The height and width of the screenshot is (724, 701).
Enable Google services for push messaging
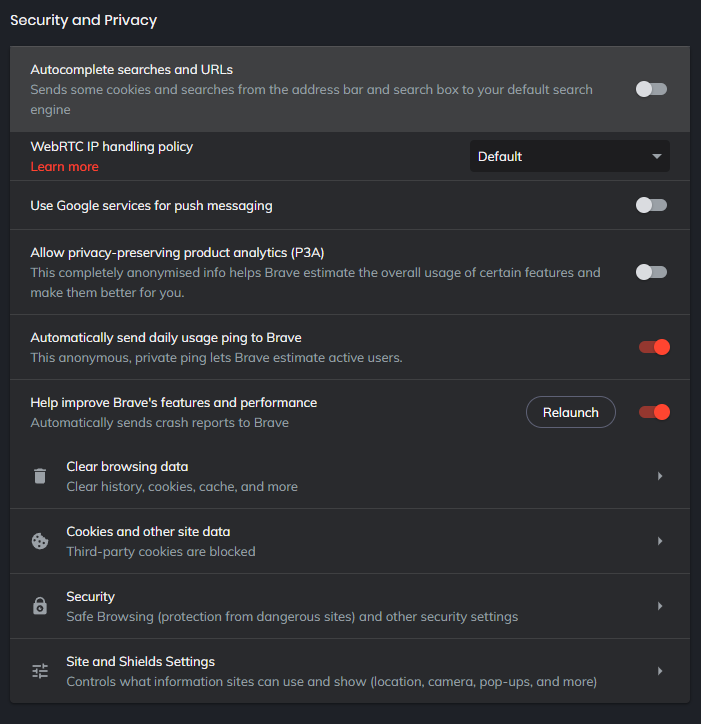point(651,205)
